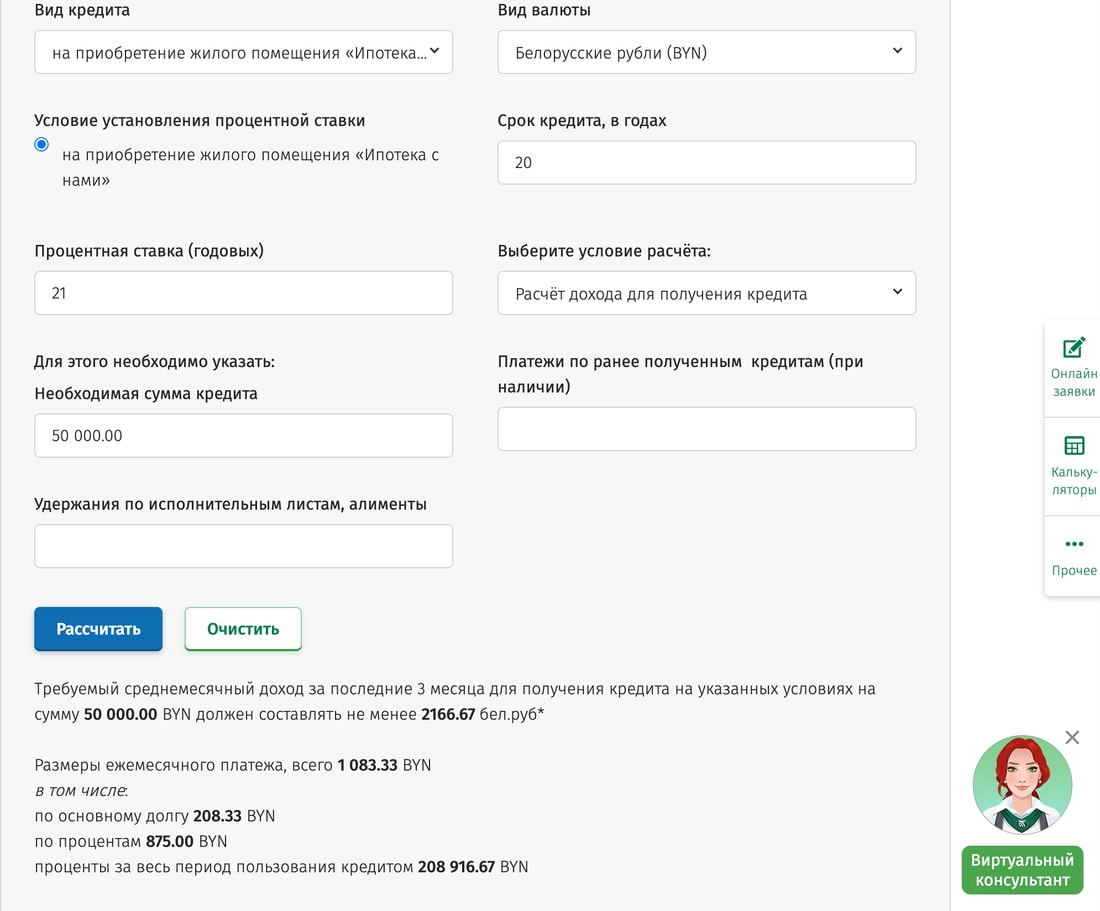Expand the 'Вид кредита' dropdown
Viewport: 1100px width, 911px height.
click(243, 52)
